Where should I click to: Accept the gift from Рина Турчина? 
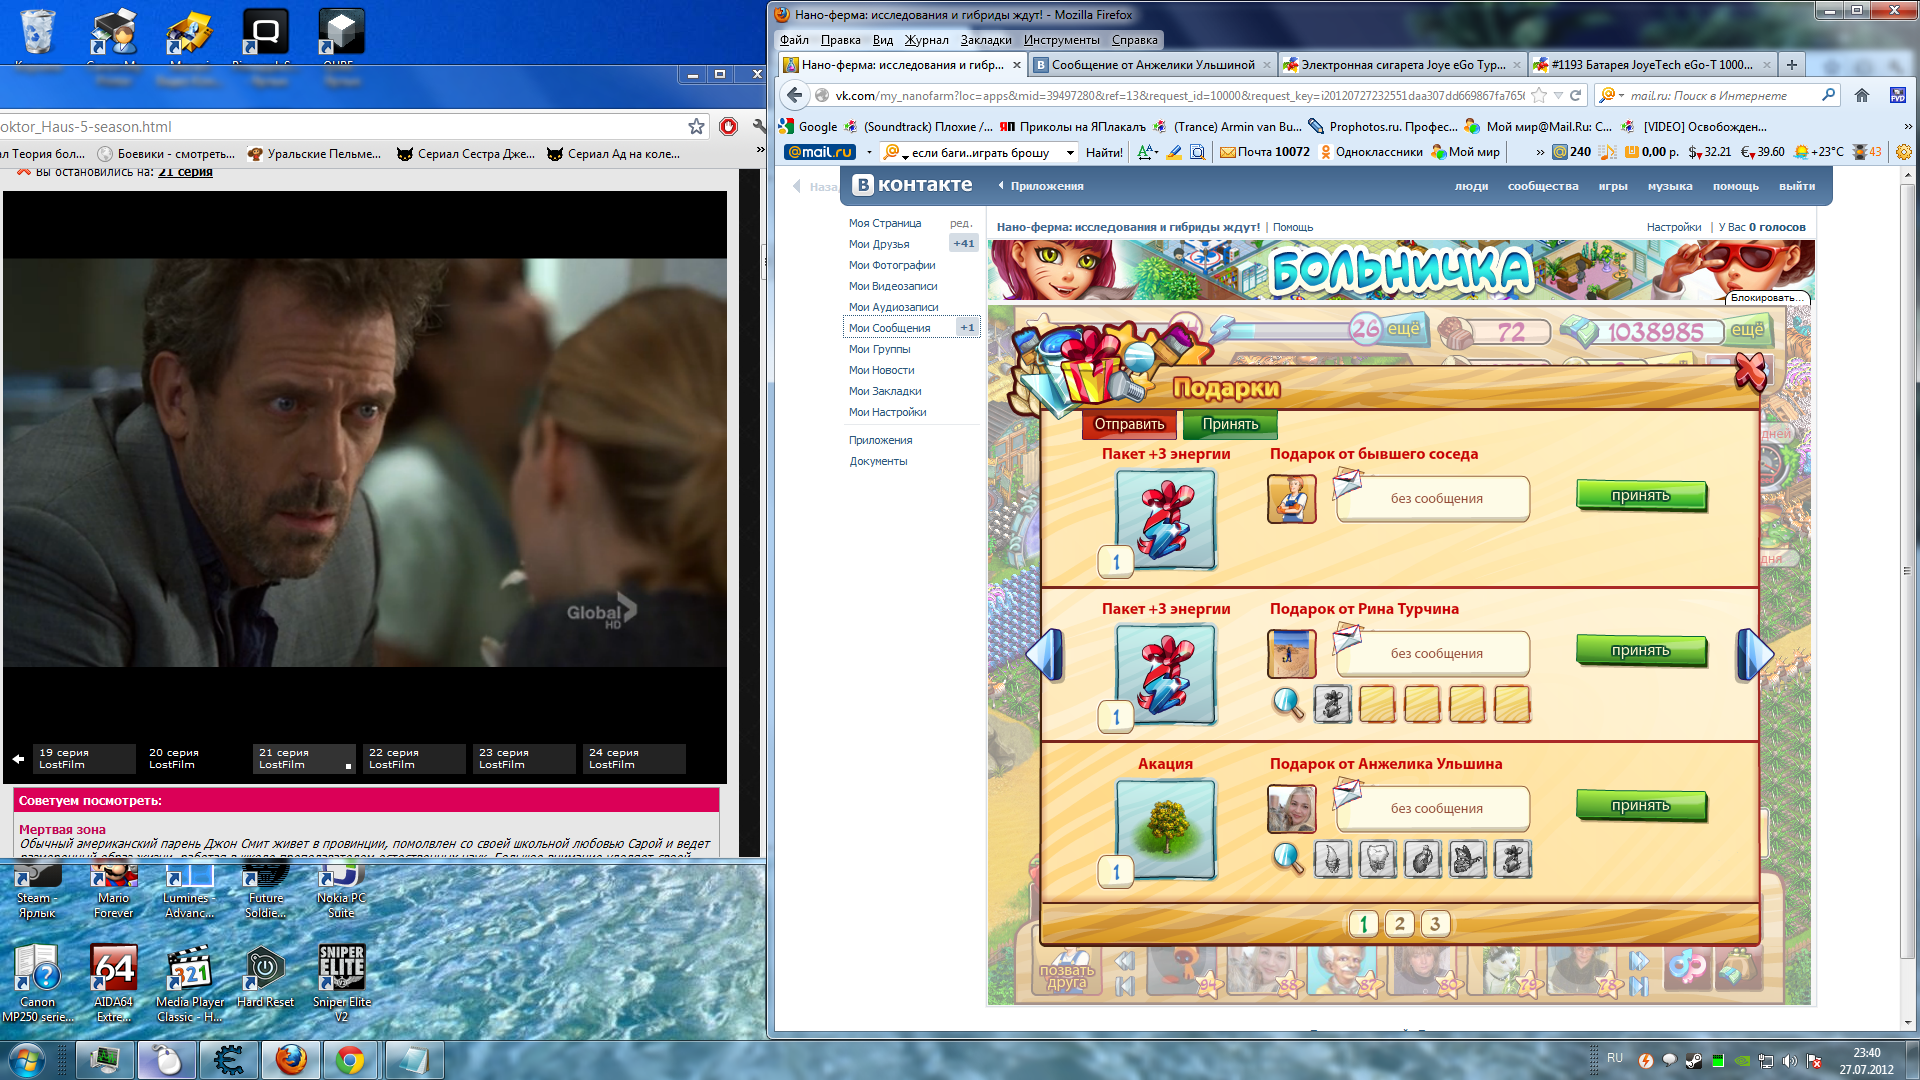(x=1641, y=651)
